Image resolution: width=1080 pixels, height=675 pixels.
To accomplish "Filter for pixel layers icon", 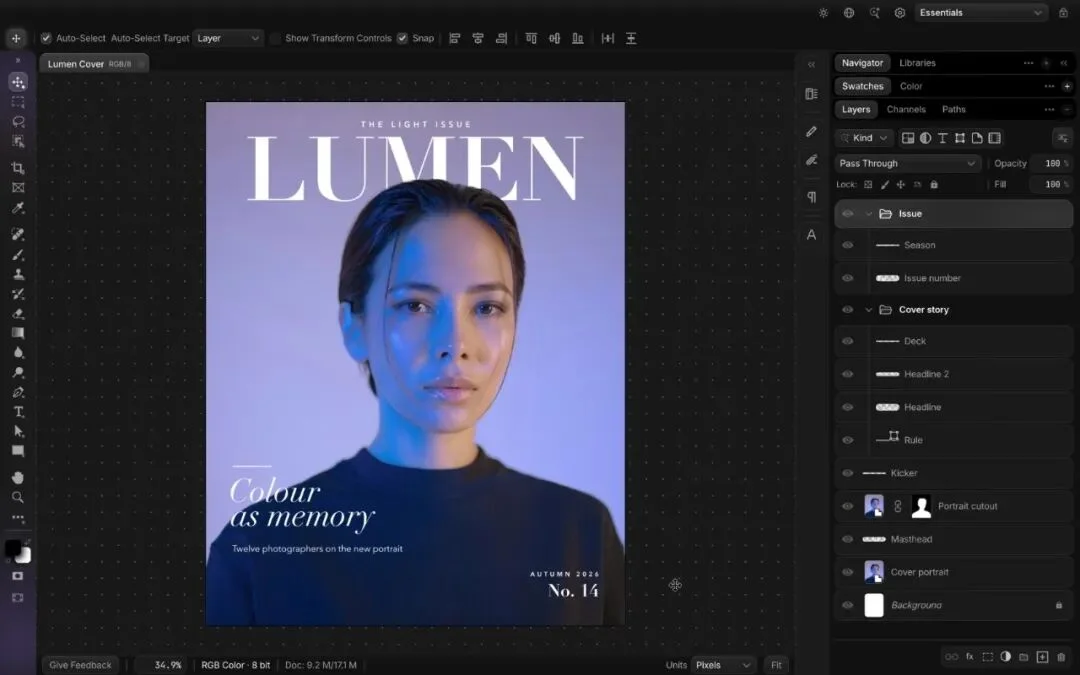I will (x=908, y=138).
